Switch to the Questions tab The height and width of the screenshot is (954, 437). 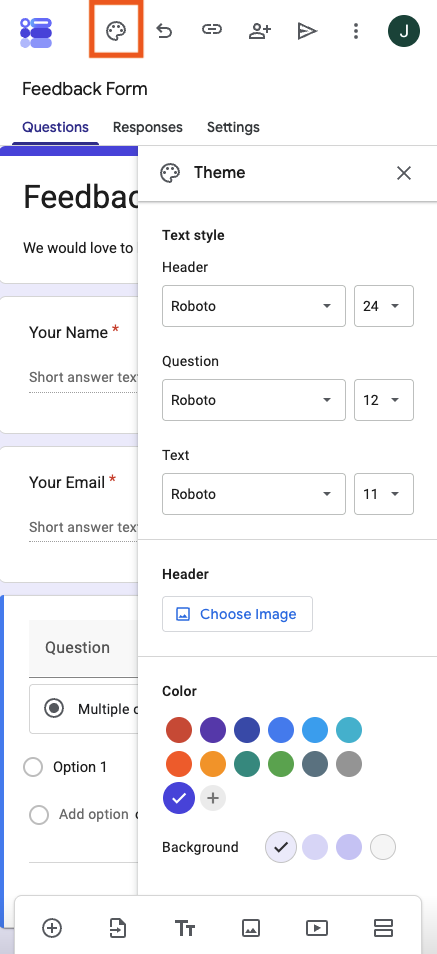[x=55, y=127]
